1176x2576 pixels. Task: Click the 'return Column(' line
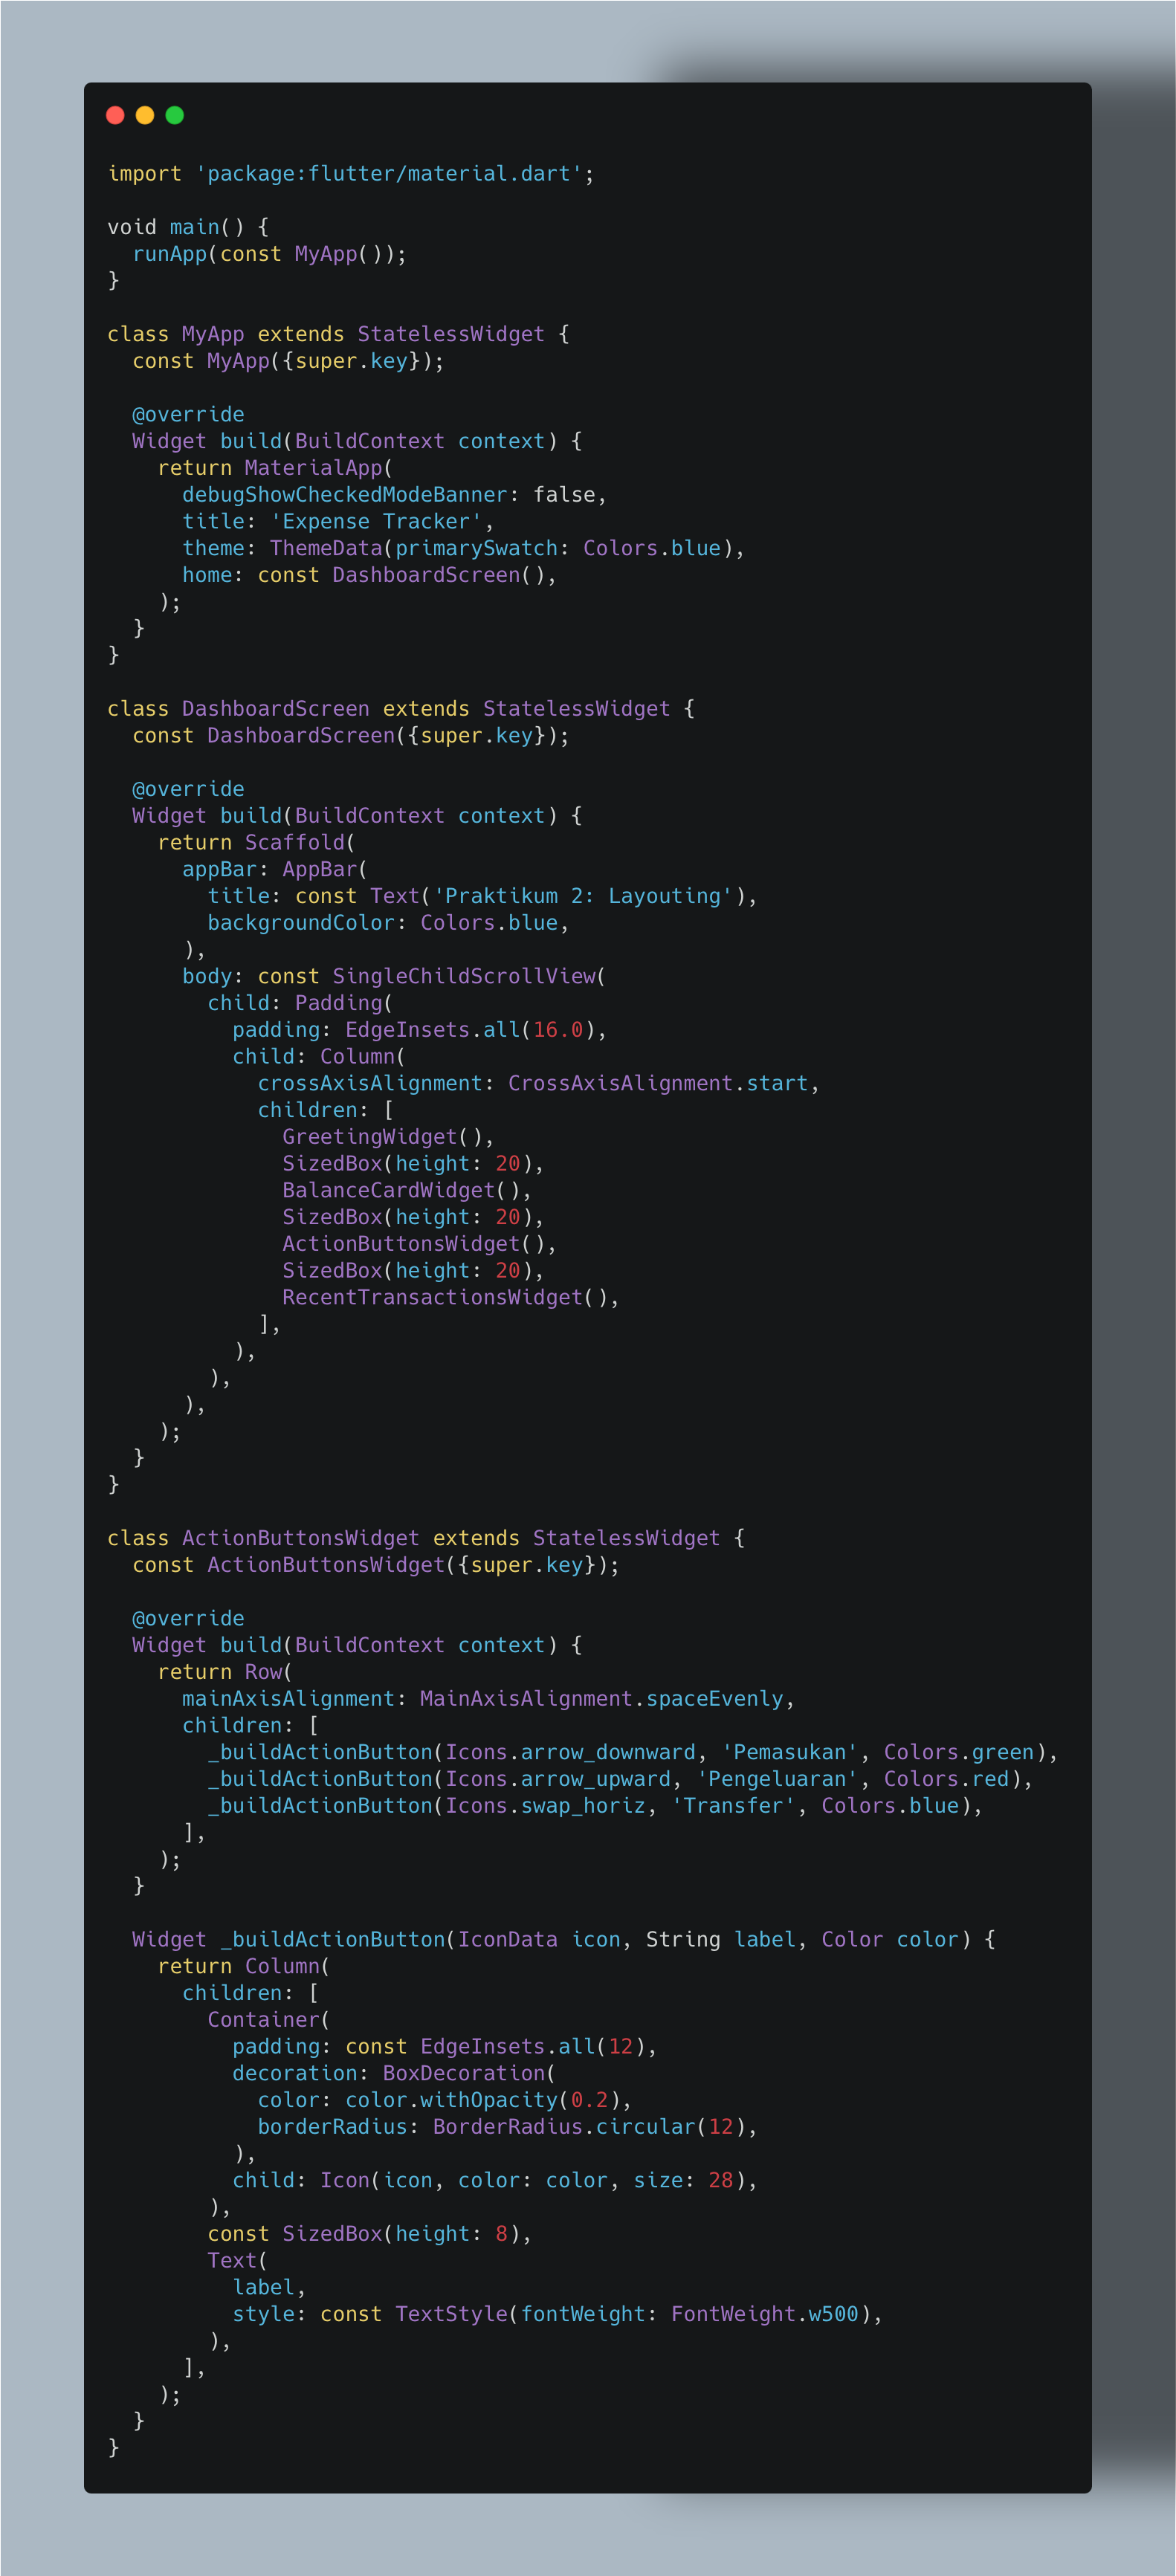244,1967
